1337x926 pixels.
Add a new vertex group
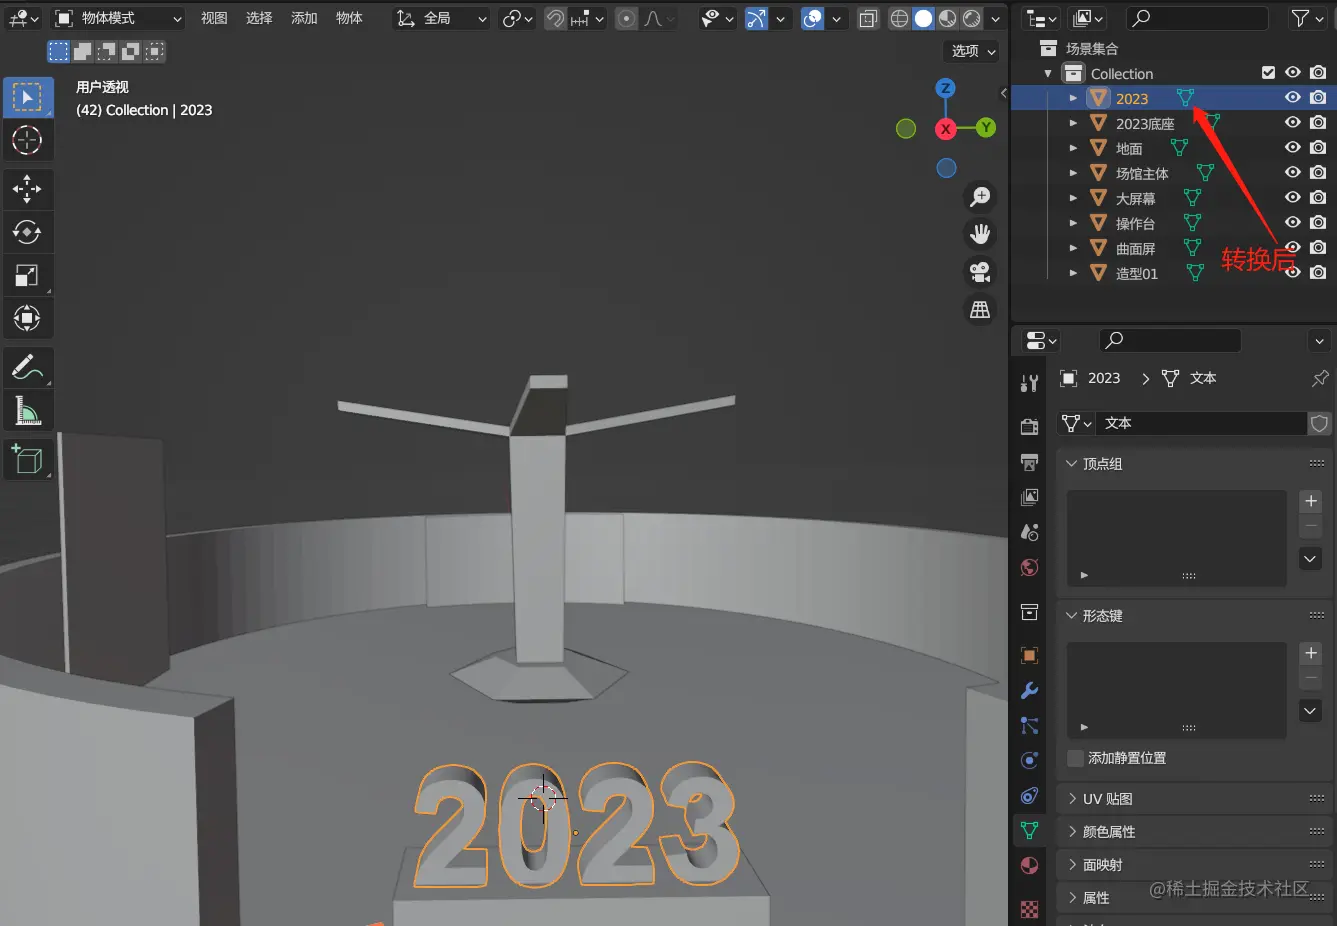[1311, 501]
